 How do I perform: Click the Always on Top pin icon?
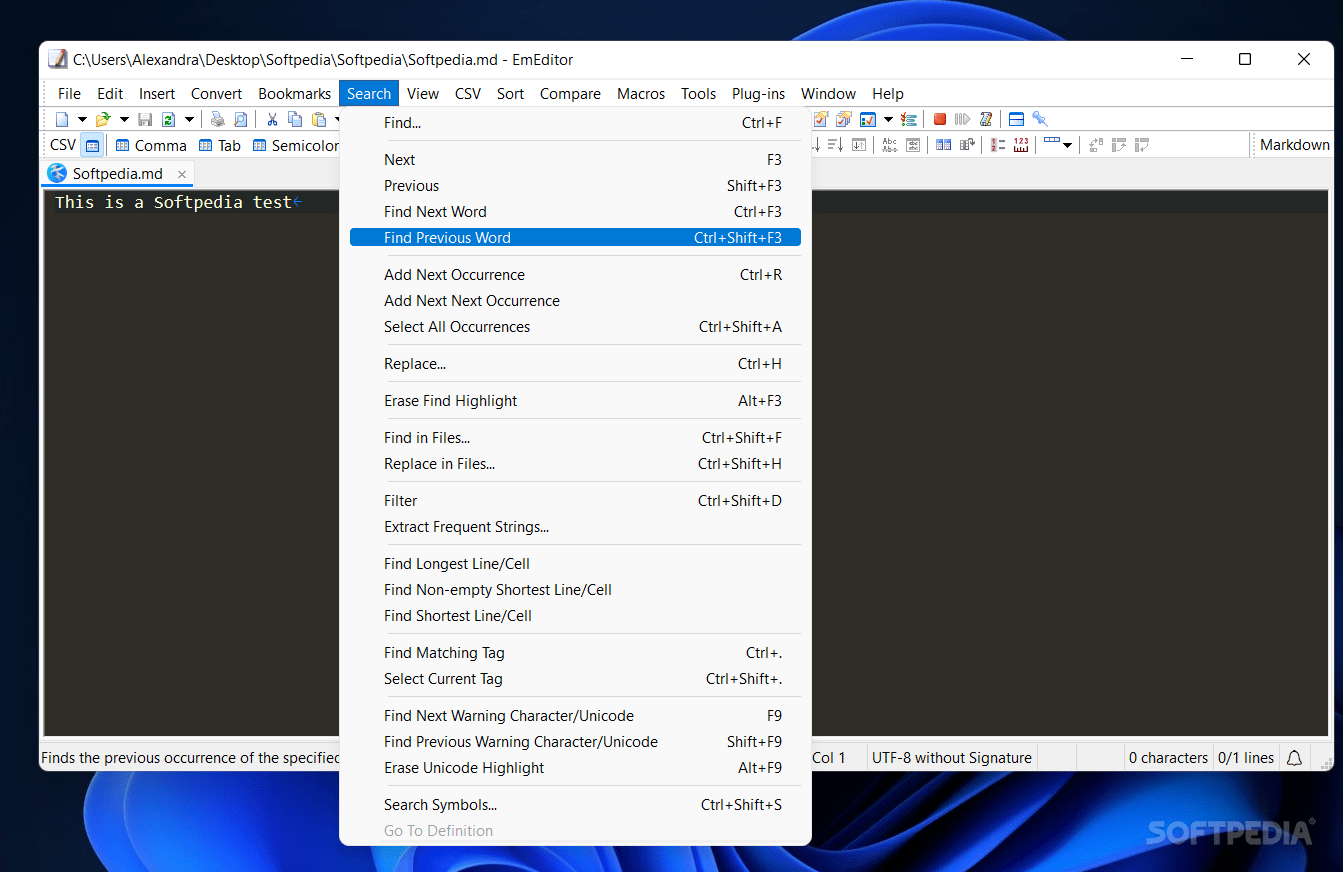point(1040,119)
